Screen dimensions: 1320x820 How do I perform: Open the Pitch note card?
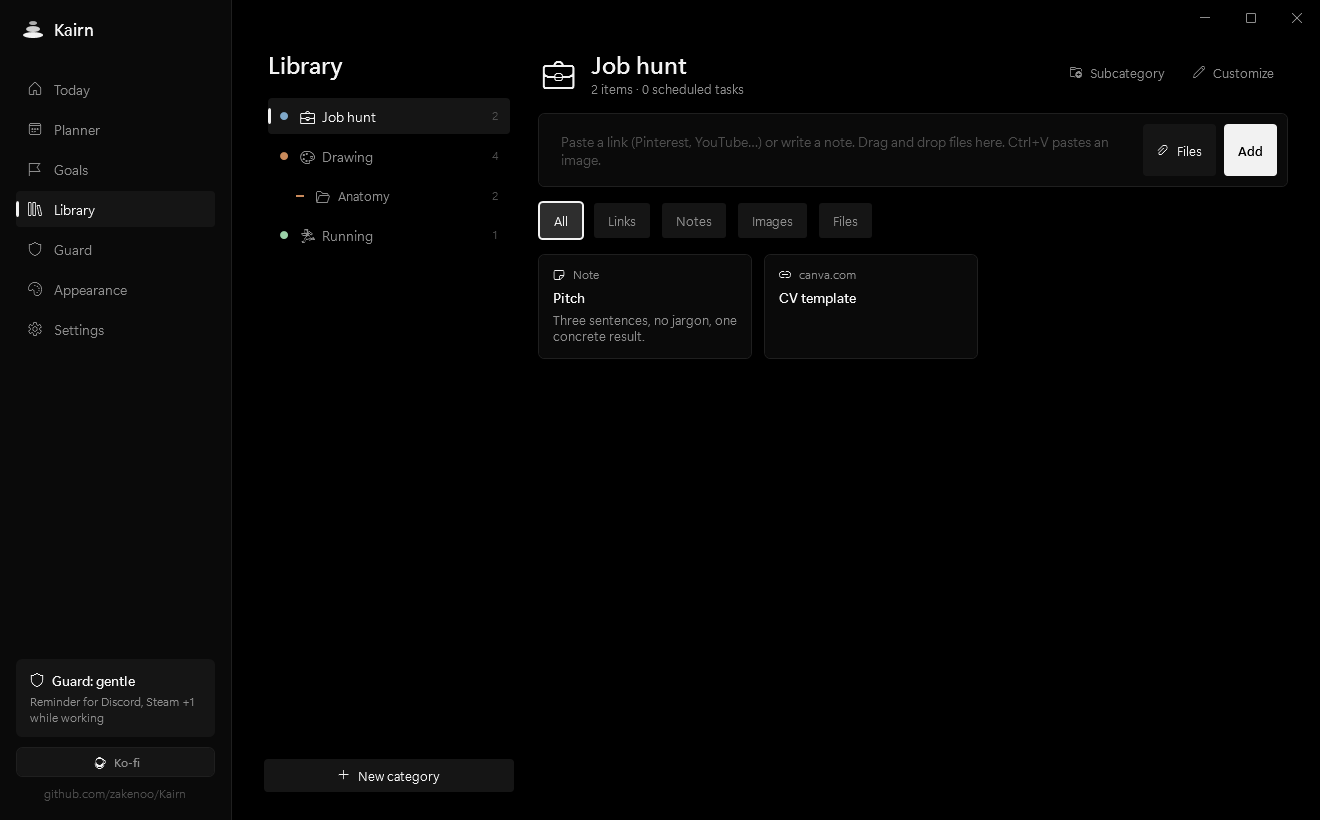pos(645,306)
